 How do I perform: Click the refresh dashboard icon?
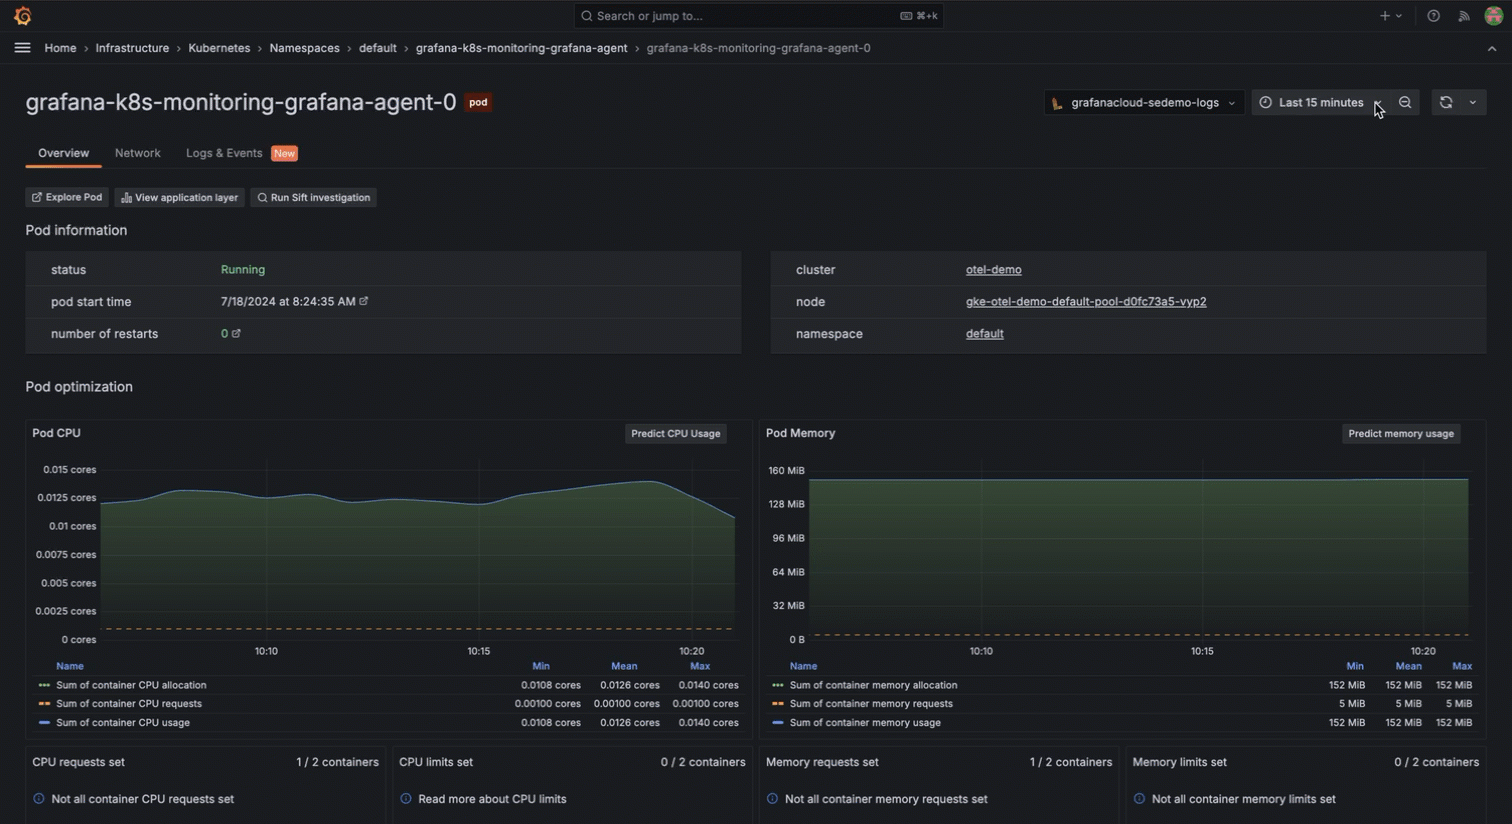click(1446, 102)
